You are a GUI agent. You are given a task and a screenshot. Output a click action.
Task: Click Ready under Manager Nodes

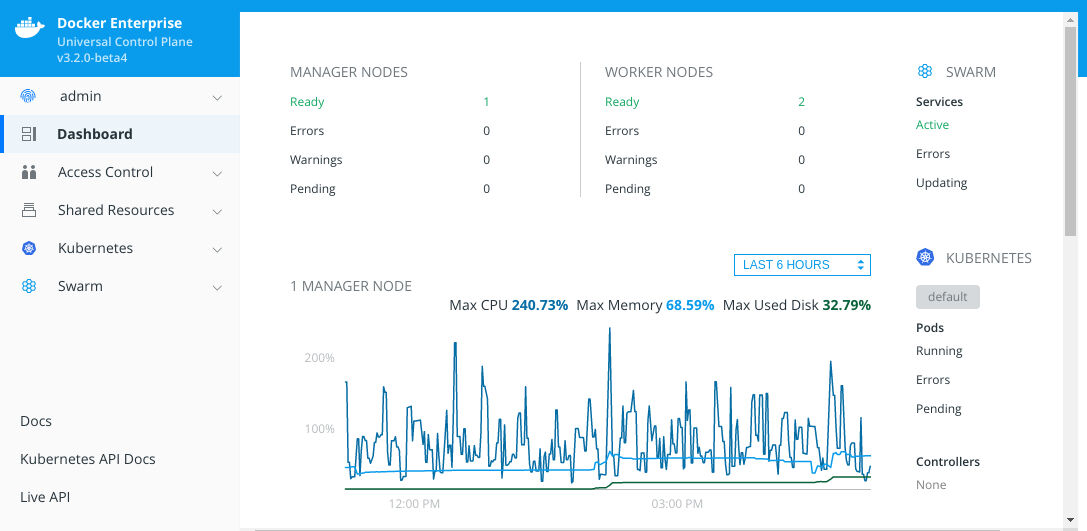[x=307, y=102]
